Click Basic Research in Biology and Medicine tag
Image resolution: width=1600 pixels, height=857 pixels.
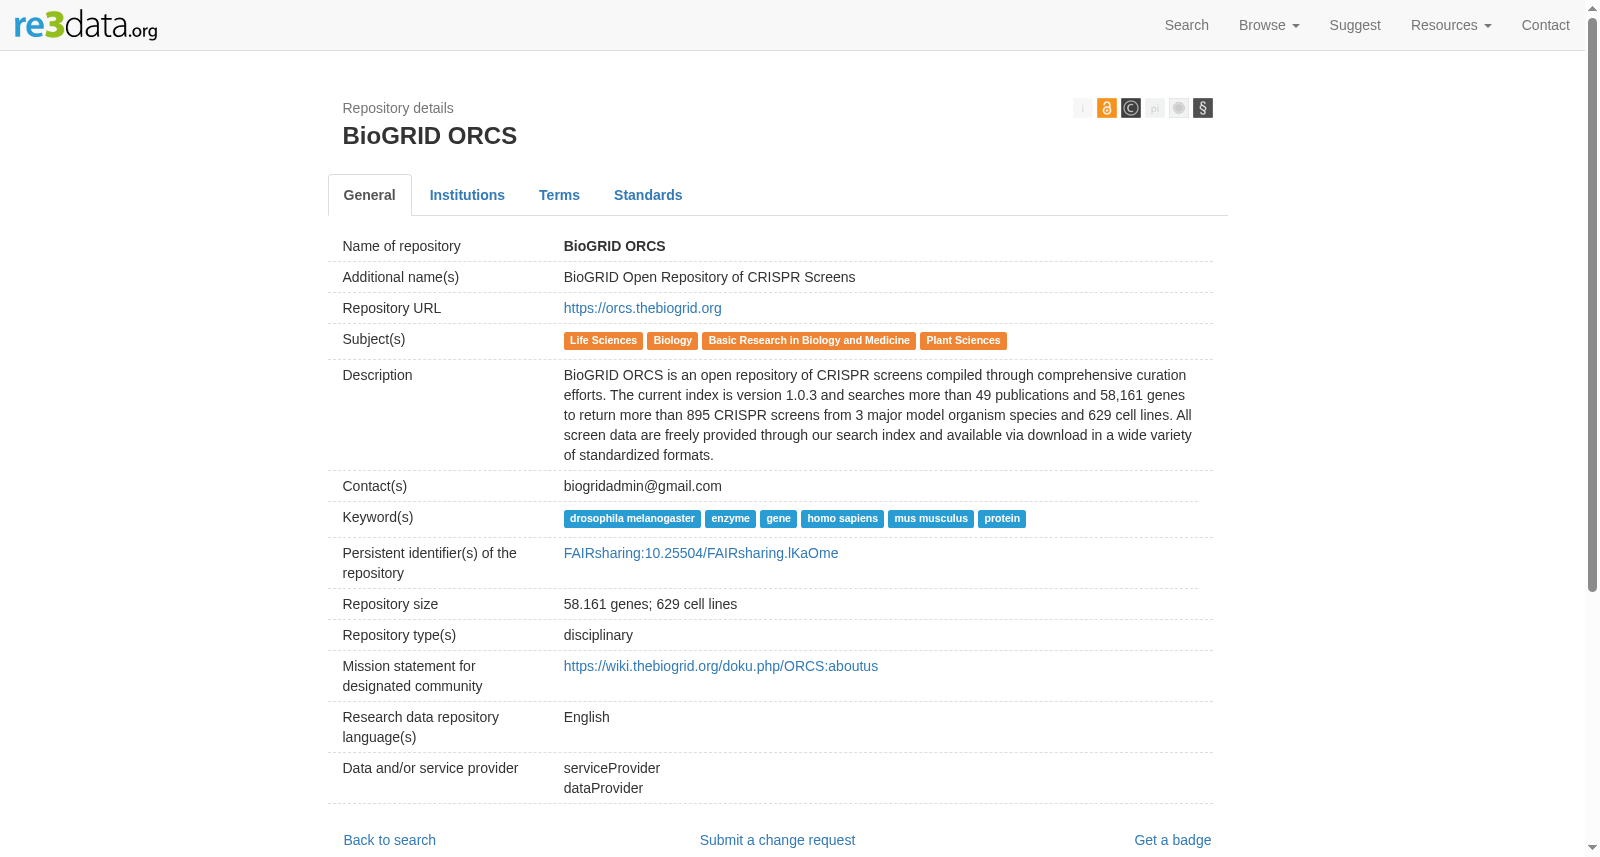tap(809, 341)
